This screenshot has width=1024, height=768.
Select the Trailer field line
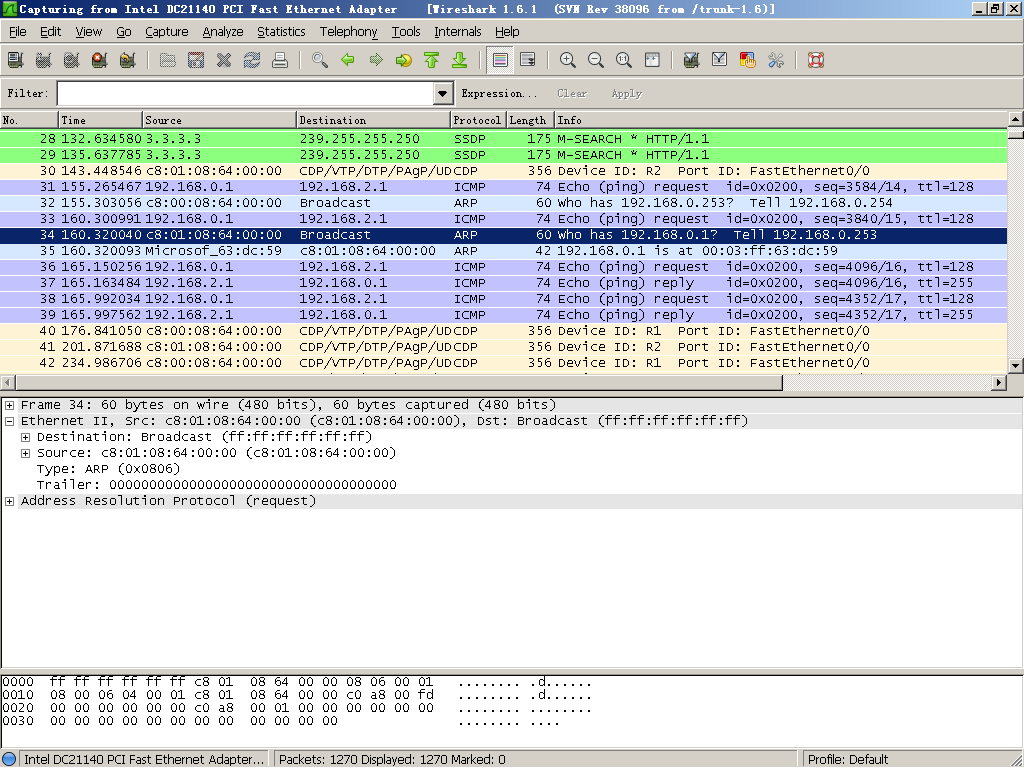coord(216,485)
